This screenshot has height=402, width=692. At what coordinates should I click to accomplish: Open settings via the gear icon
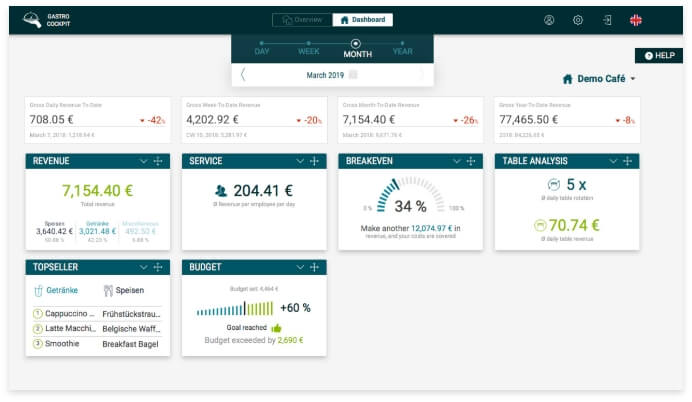(578, 20)
